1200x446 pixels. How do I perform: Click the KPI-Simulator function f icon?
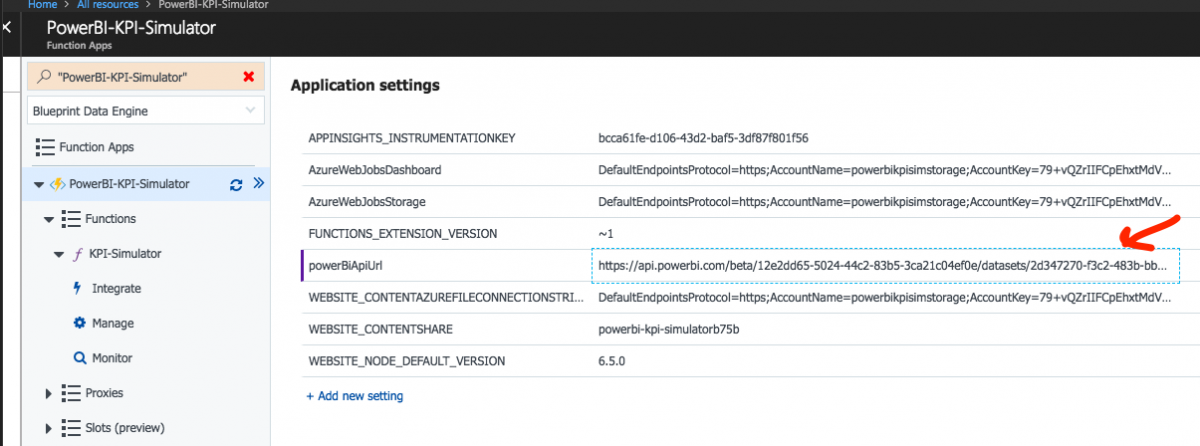click(79, 254)
